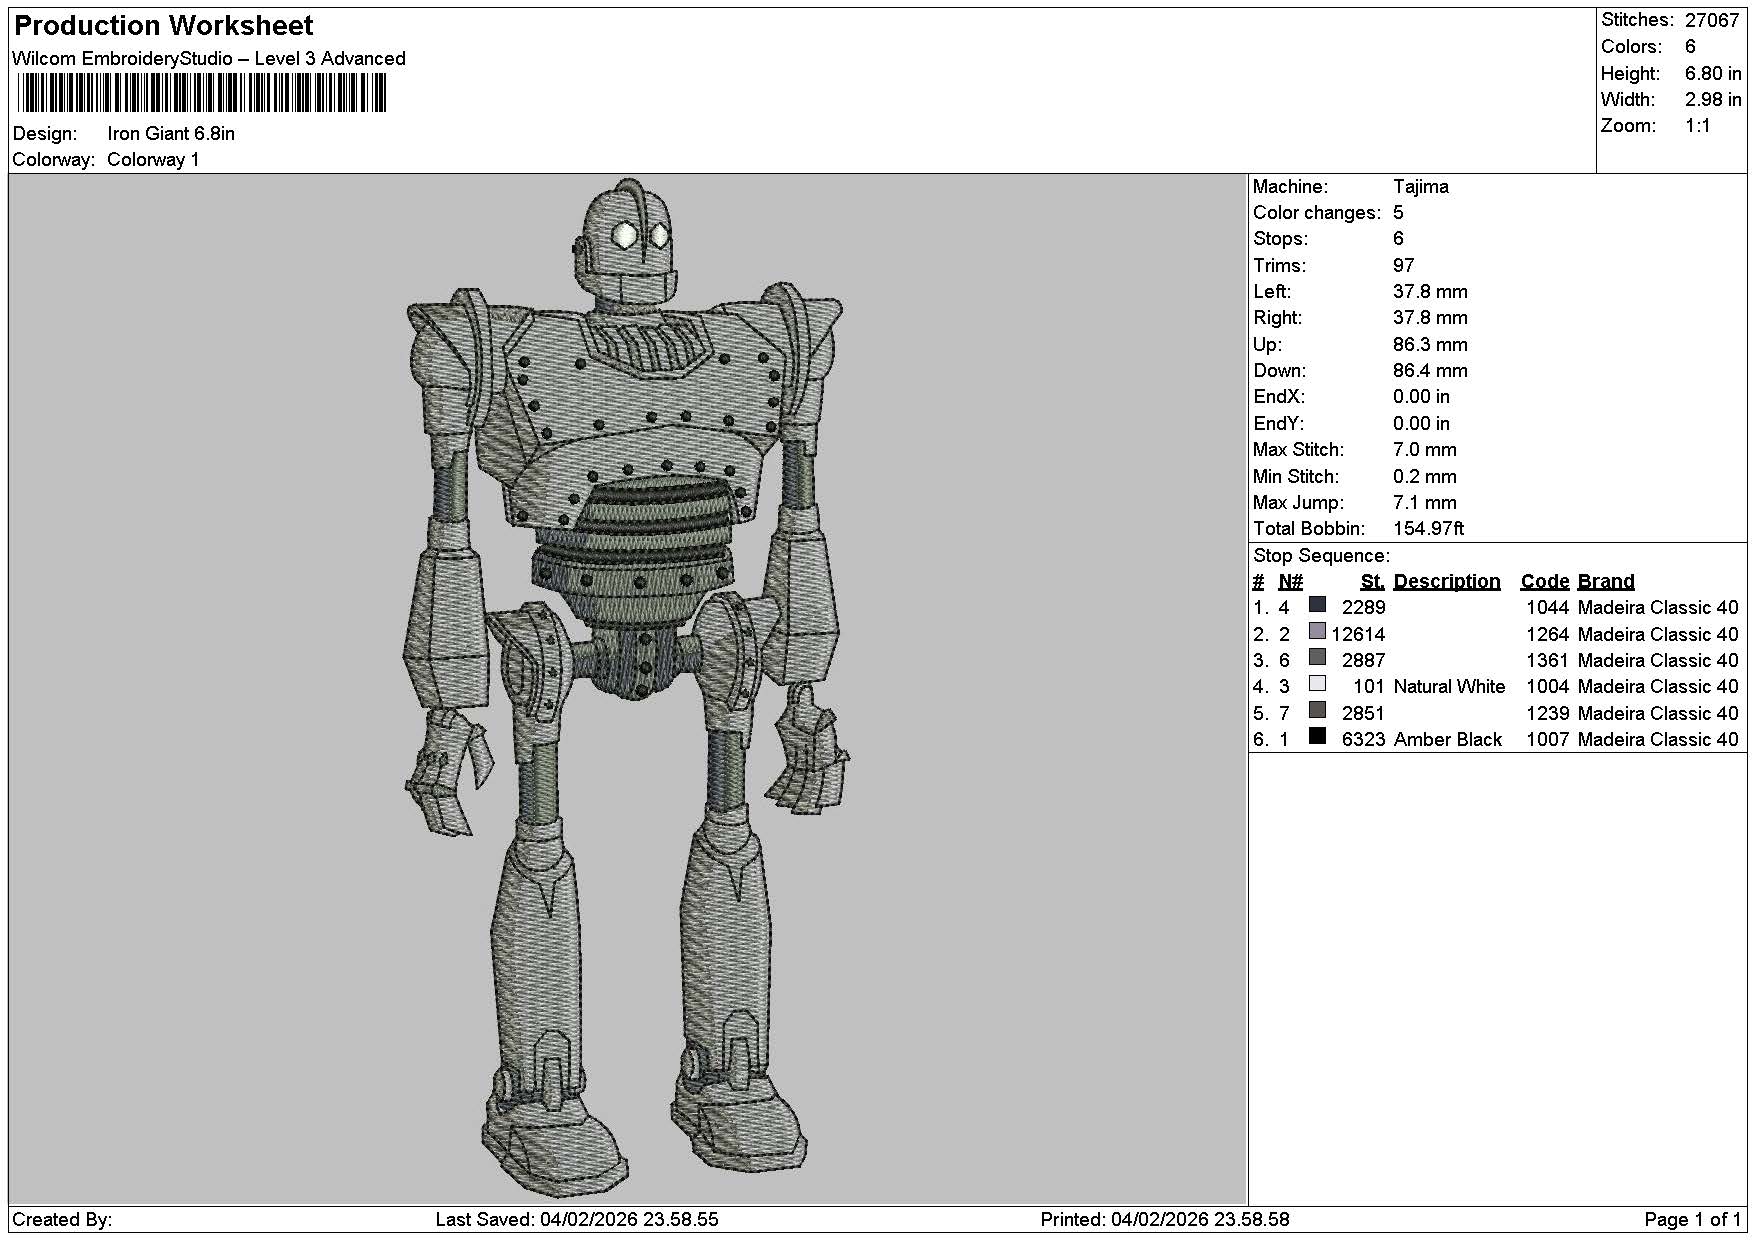Select thread code "1004"
This screenshot has width=1755, height=1240.
coord(1547,687)
